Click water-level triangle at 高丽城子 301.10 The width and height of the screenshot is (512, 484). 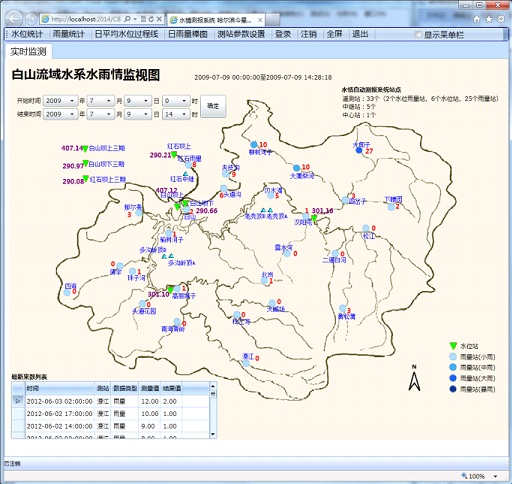click(x=170, y=290)
